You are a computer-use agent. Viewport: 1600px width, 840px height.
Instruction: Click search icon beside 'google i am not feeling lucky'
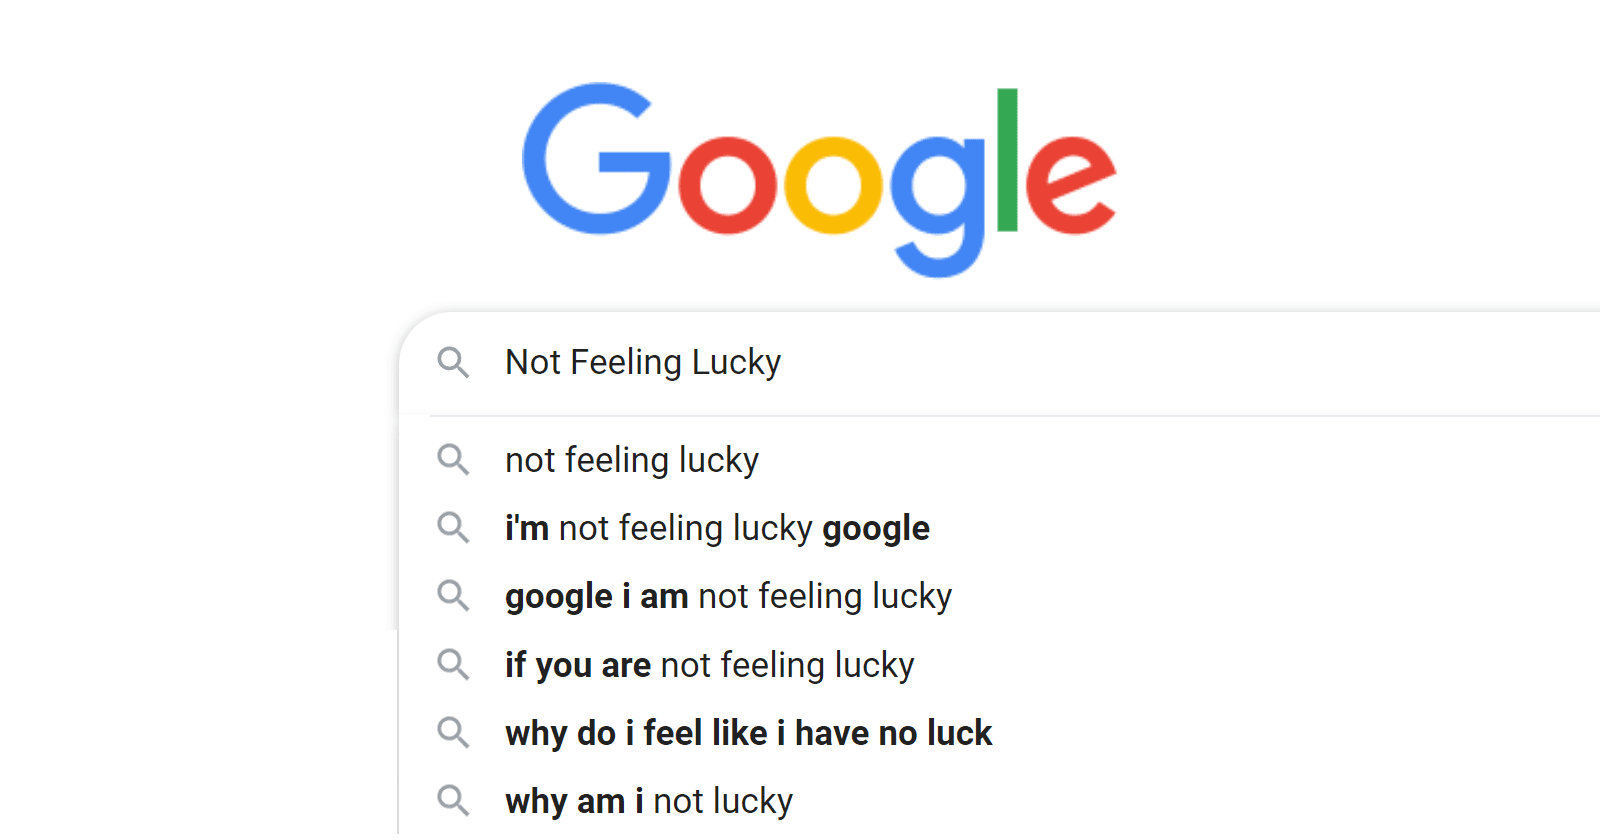pos(453,596)
